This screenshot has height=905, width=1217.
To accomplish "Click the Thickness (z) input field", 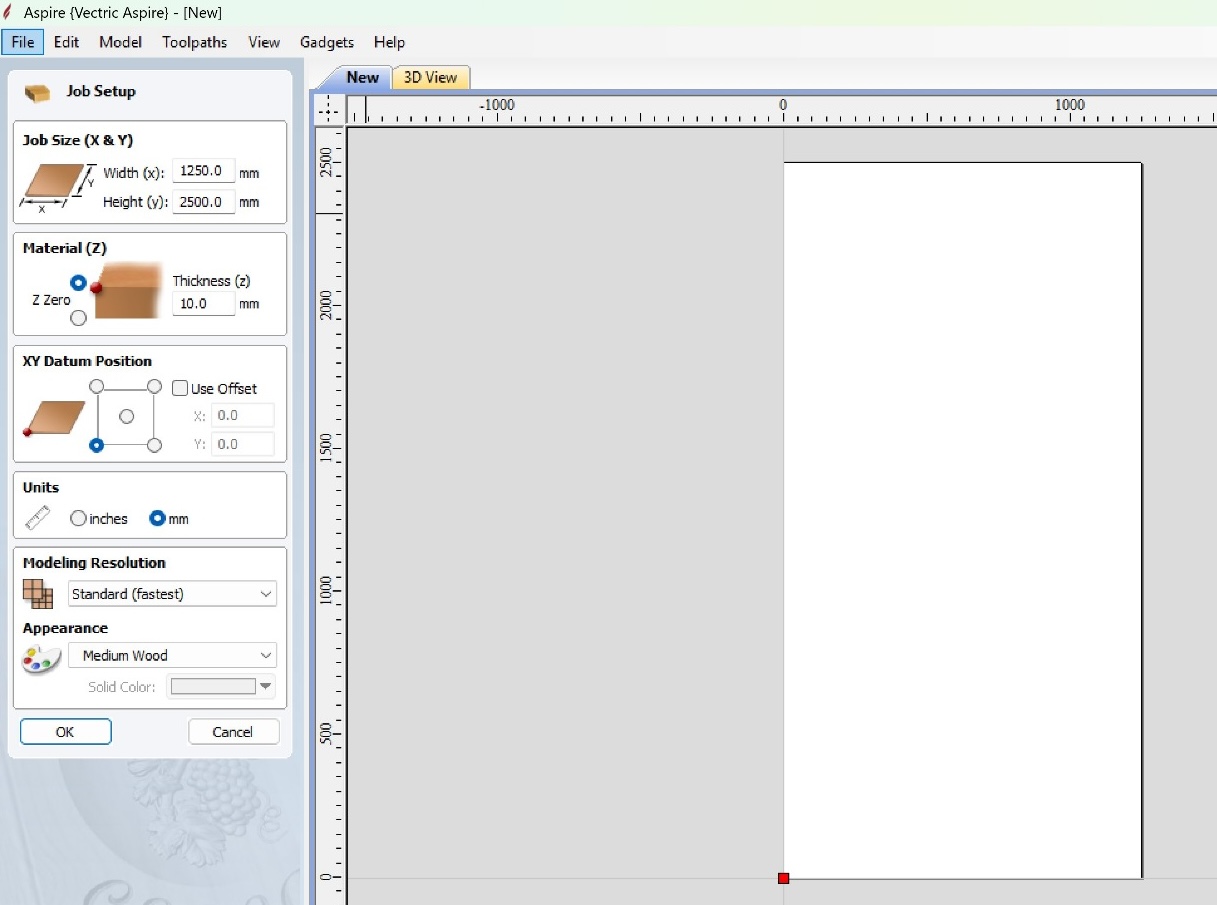I will coord(204,303).
